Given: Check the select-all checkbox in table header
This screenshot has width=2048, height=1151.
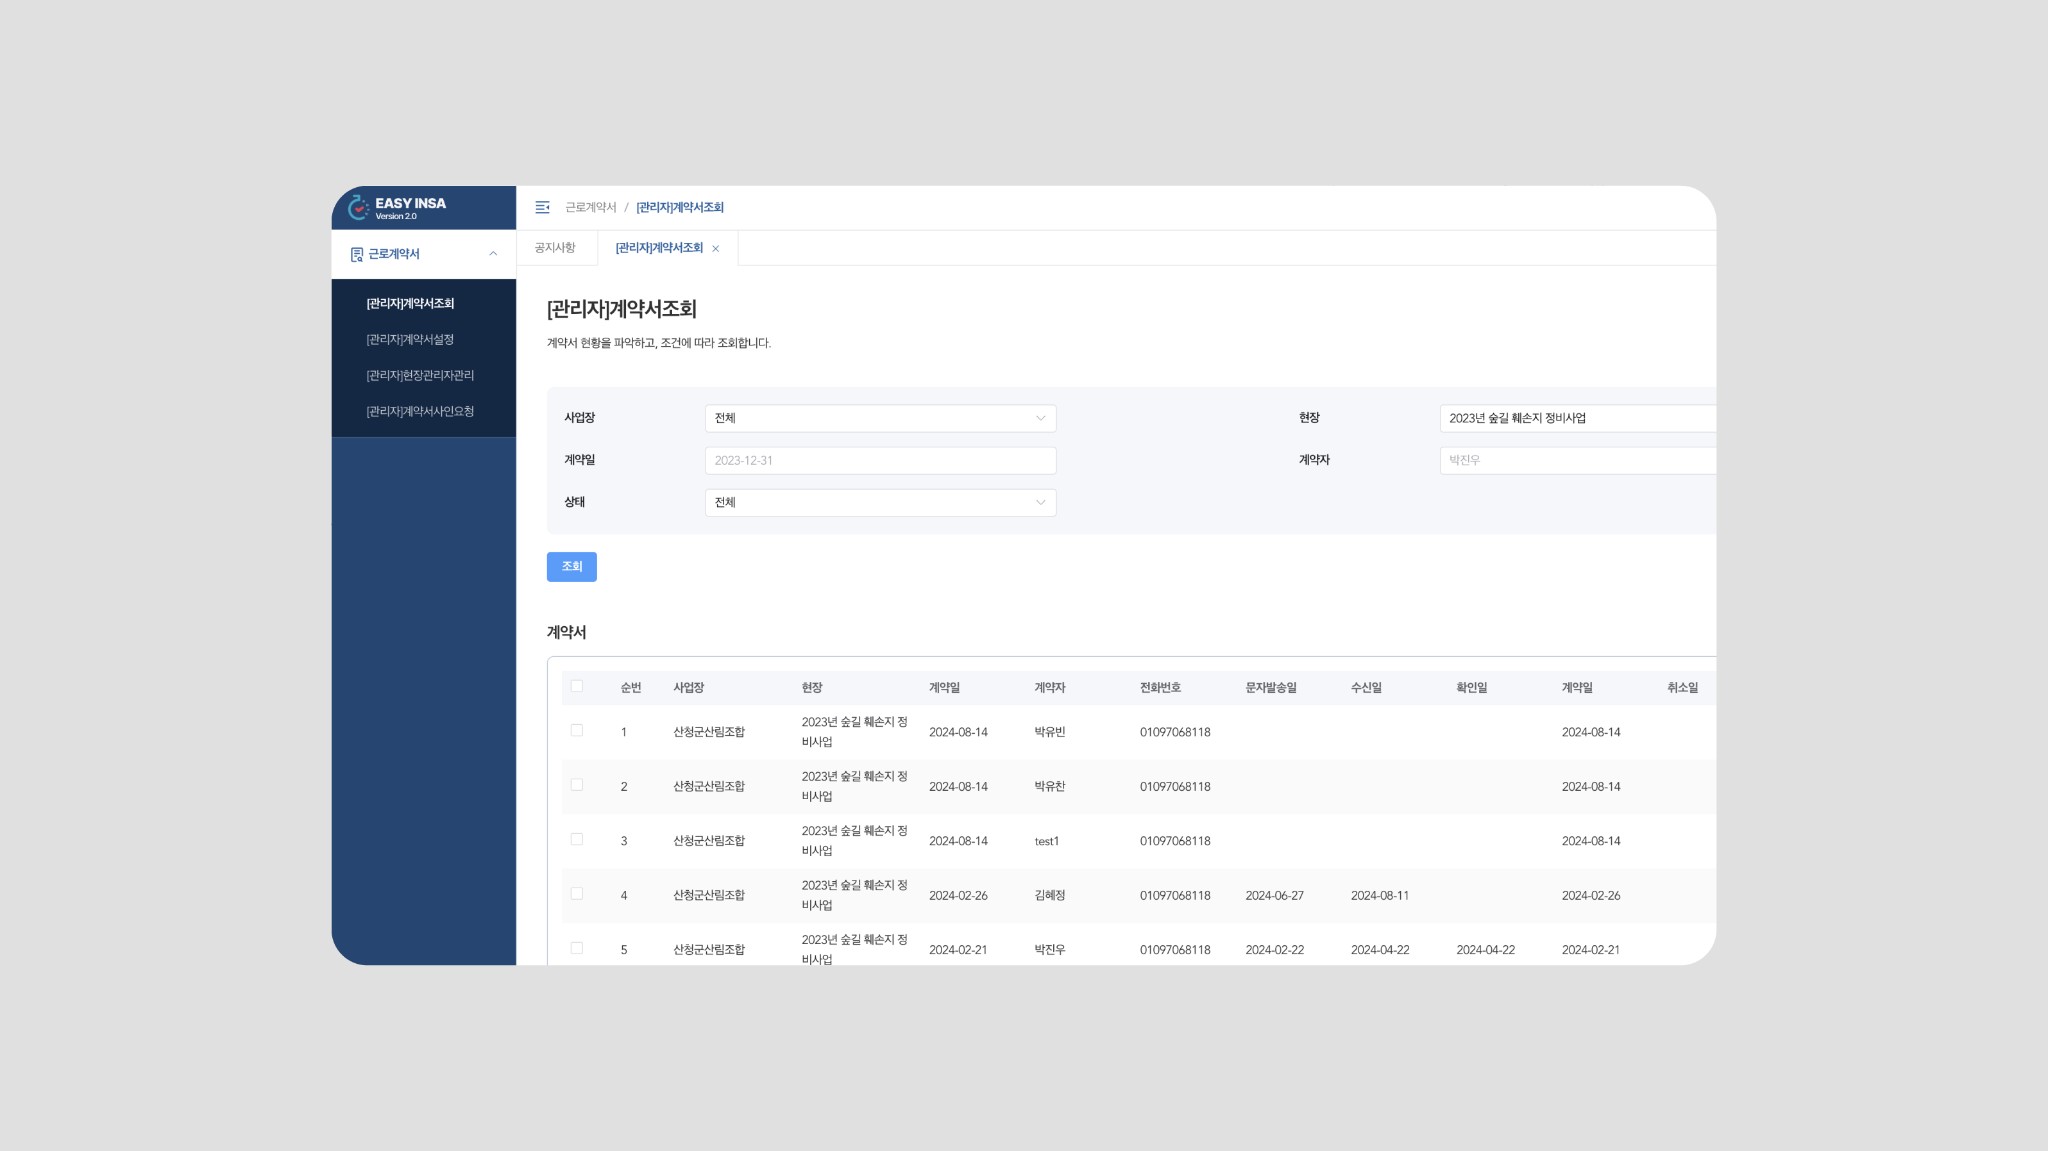Looking at the screenshot, I should pyautogui.click(x=577, y=686).
